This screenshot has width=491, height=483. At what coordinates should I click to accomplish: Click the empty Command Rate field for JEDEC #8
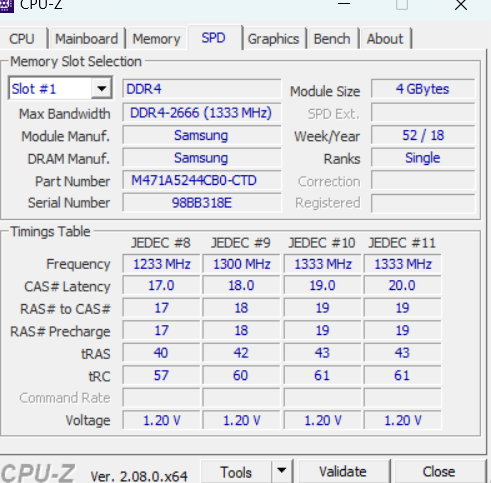pyautogui.click(x=161, y=398)
